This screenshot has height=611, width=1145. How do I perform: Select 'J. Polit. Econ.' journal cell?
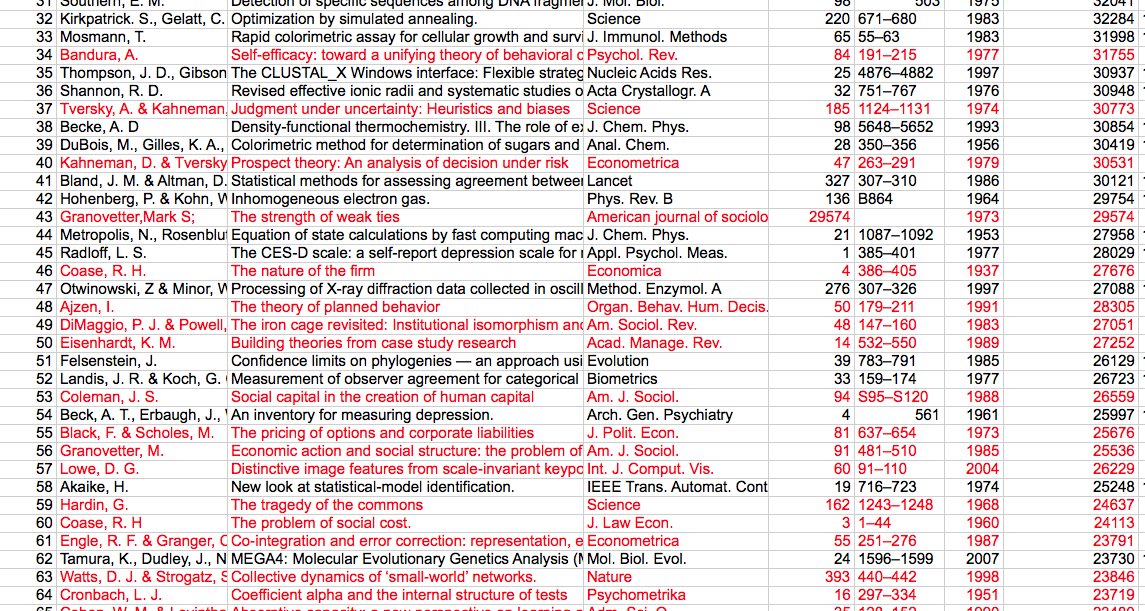pyautogui.click(x=676, y=433)
